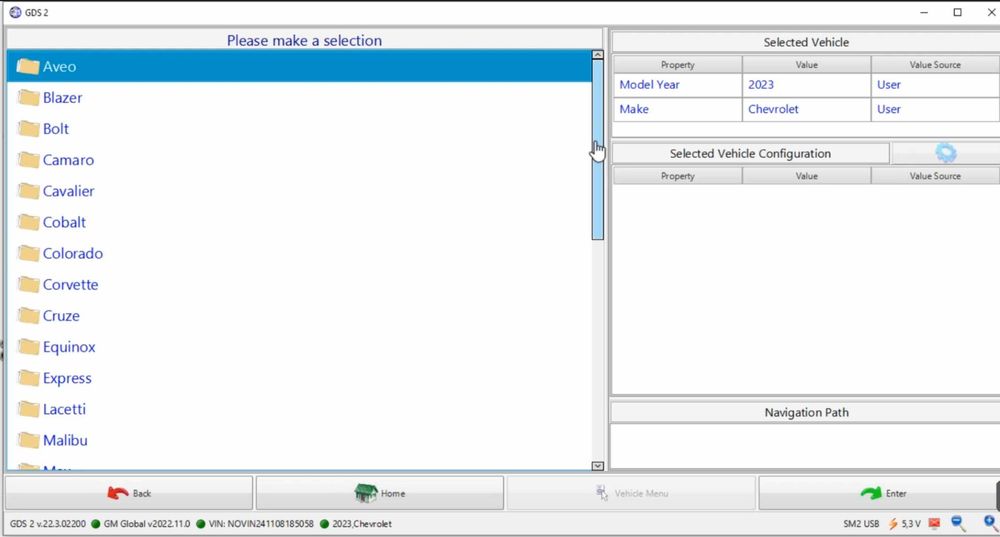Confirm selection with Enter button
The width and height of the screenshot is (1000, 537).
(879, 493)
